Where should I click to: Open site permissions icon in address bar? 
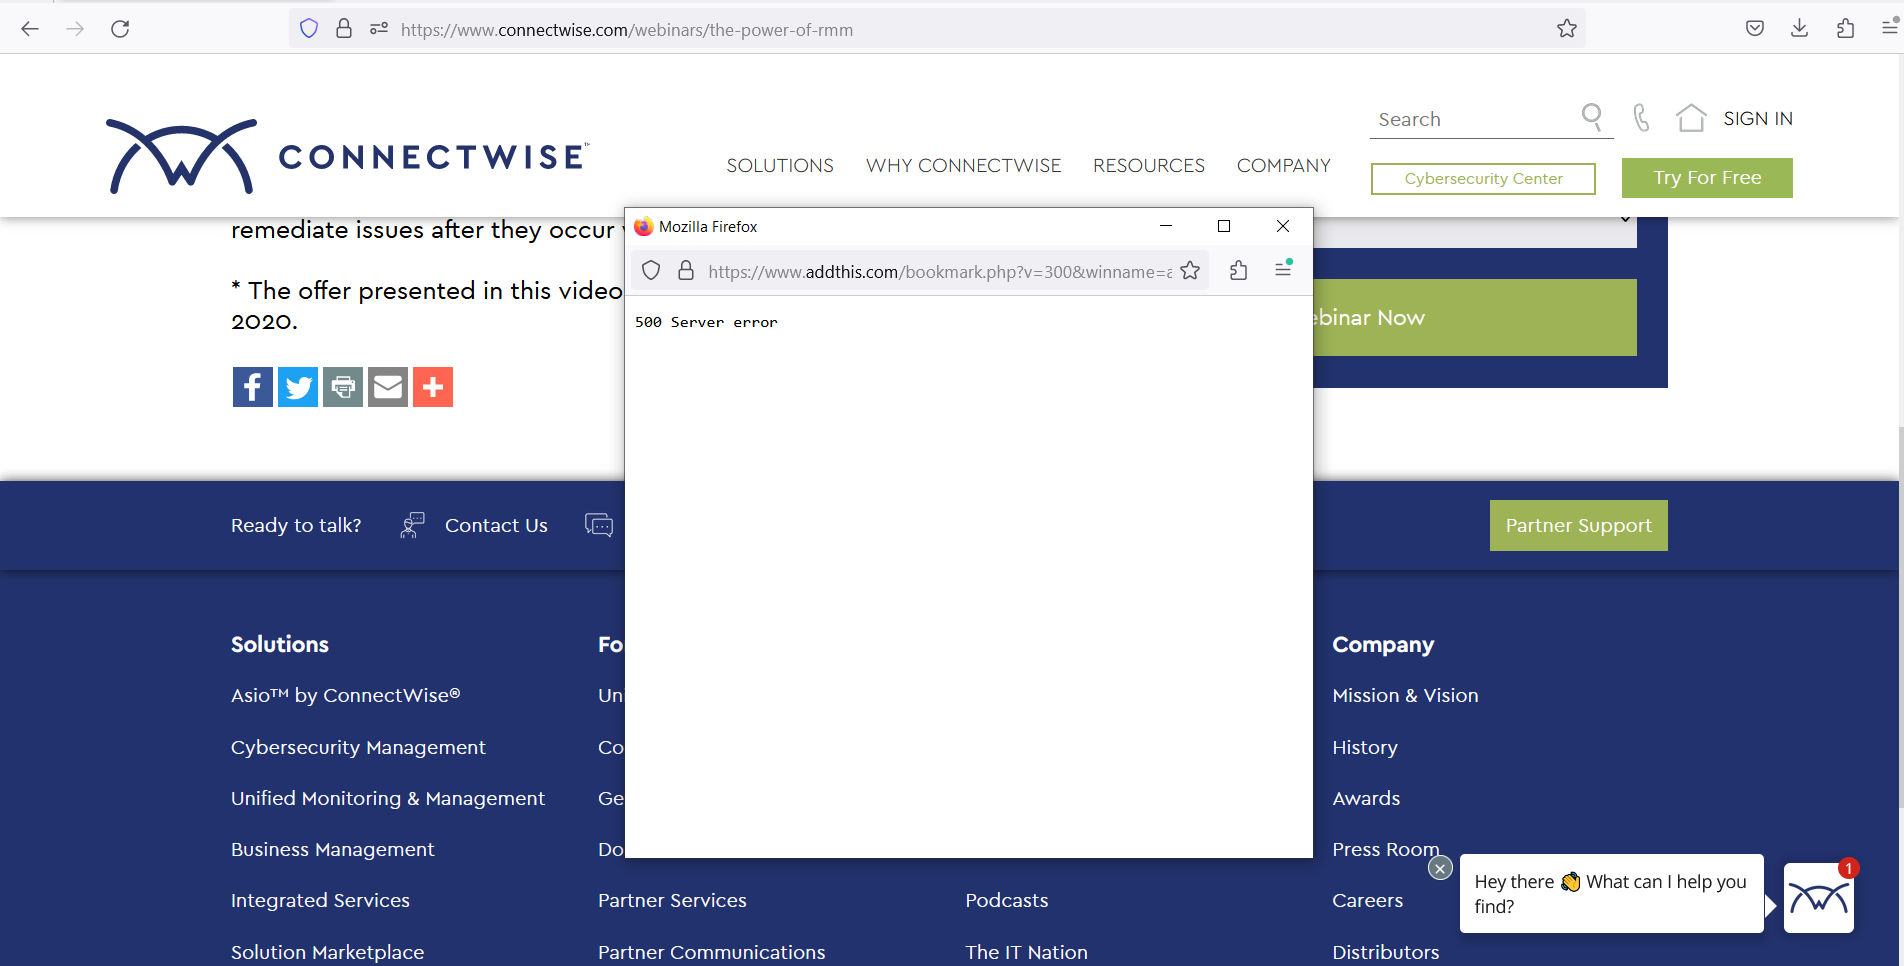(379, 29)
